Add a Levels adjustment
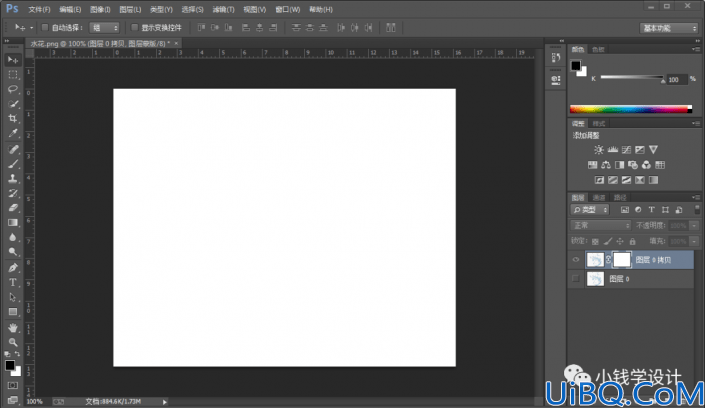This screenshot has width=705, height=408. pos(612,149)
